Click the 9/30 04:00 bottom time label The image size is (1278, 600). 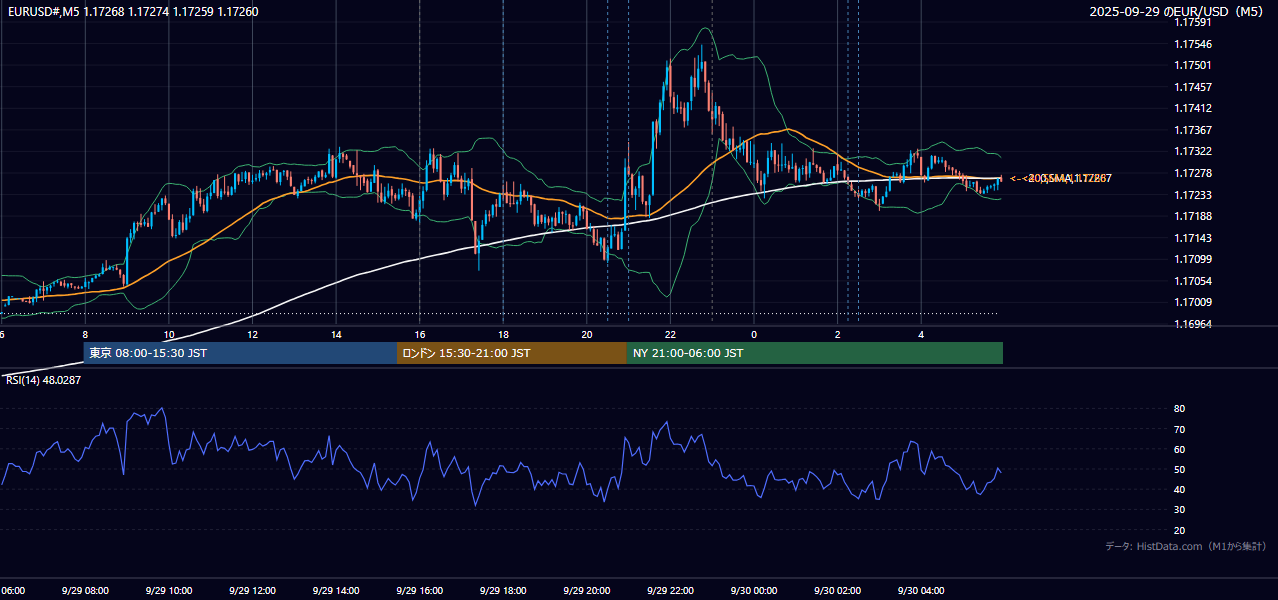tap(921, 591)
